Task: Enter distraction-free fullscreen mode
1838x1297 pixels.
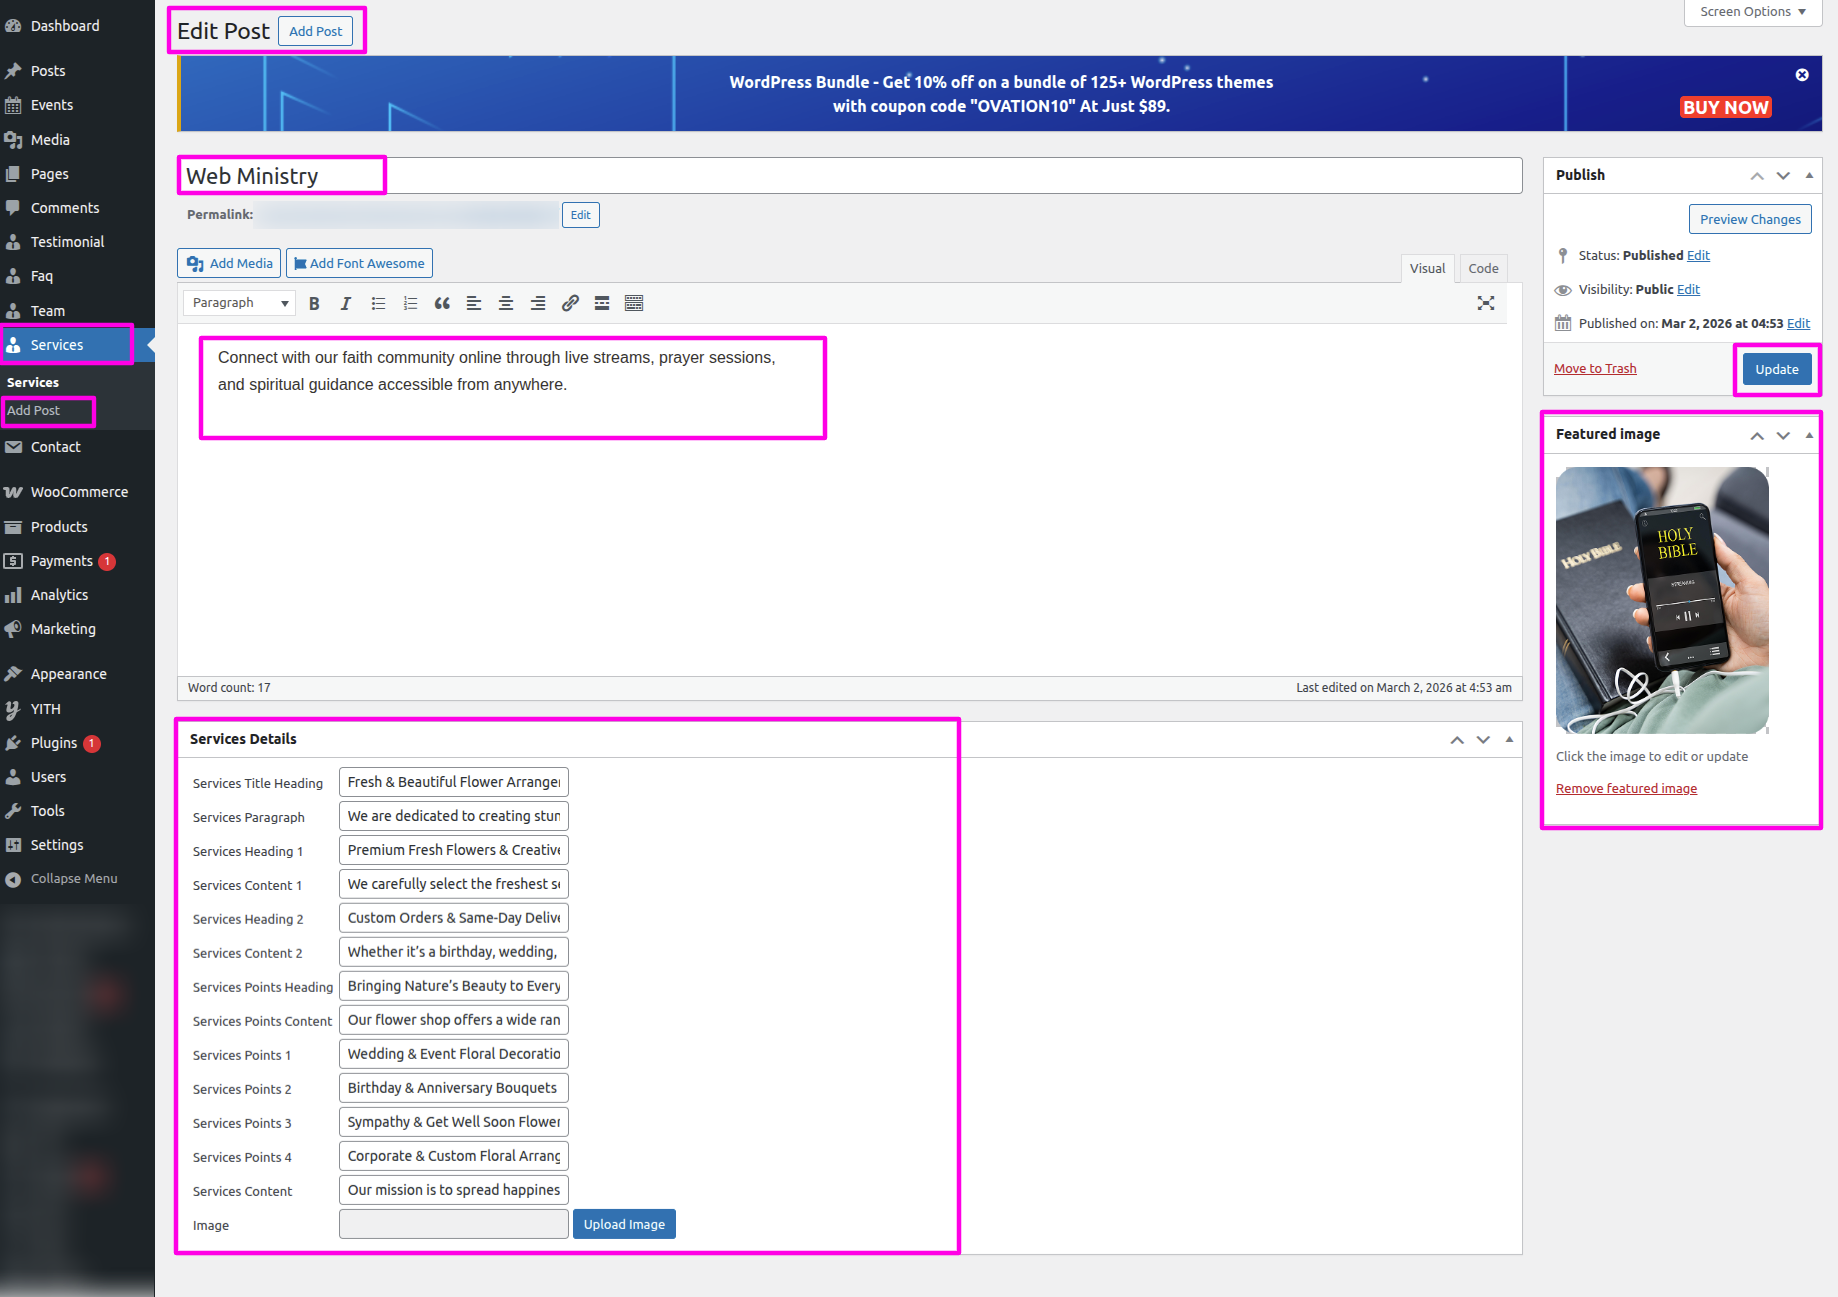Action: pyautogui.click(x=1486, y=303)
